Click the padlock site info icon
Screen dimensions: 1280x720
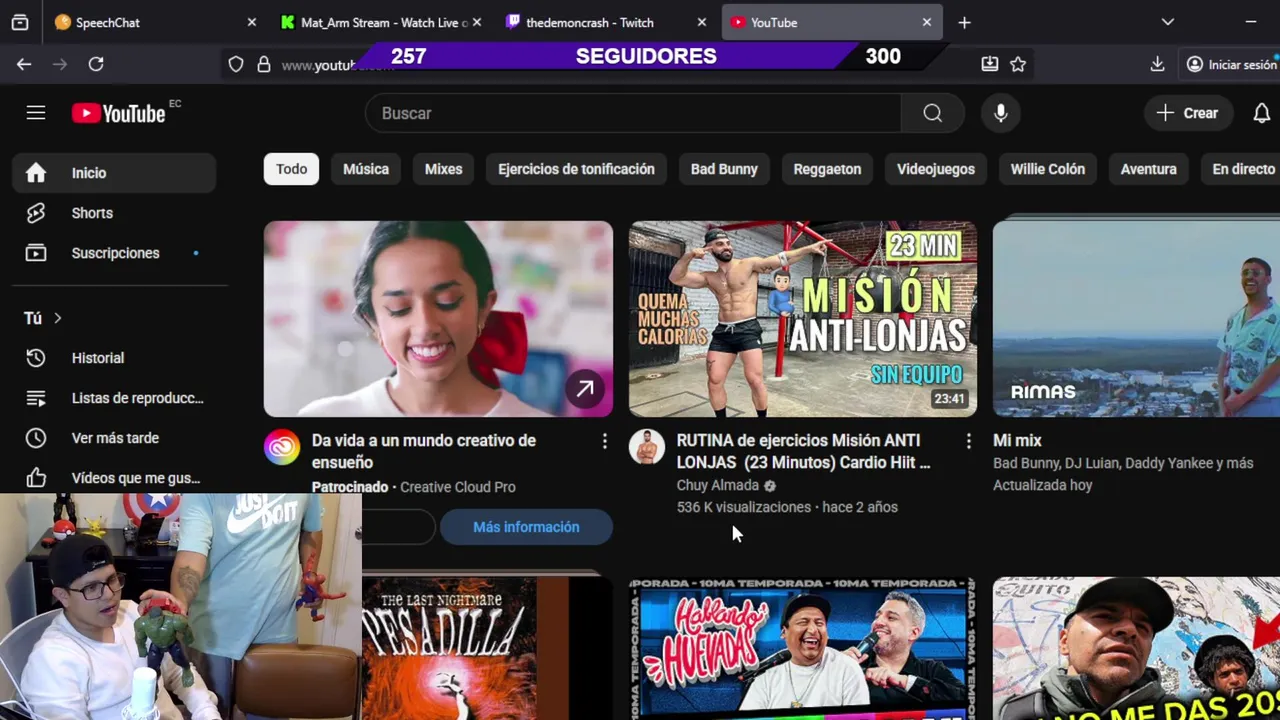pyautogui.click(x=264, y=64)
